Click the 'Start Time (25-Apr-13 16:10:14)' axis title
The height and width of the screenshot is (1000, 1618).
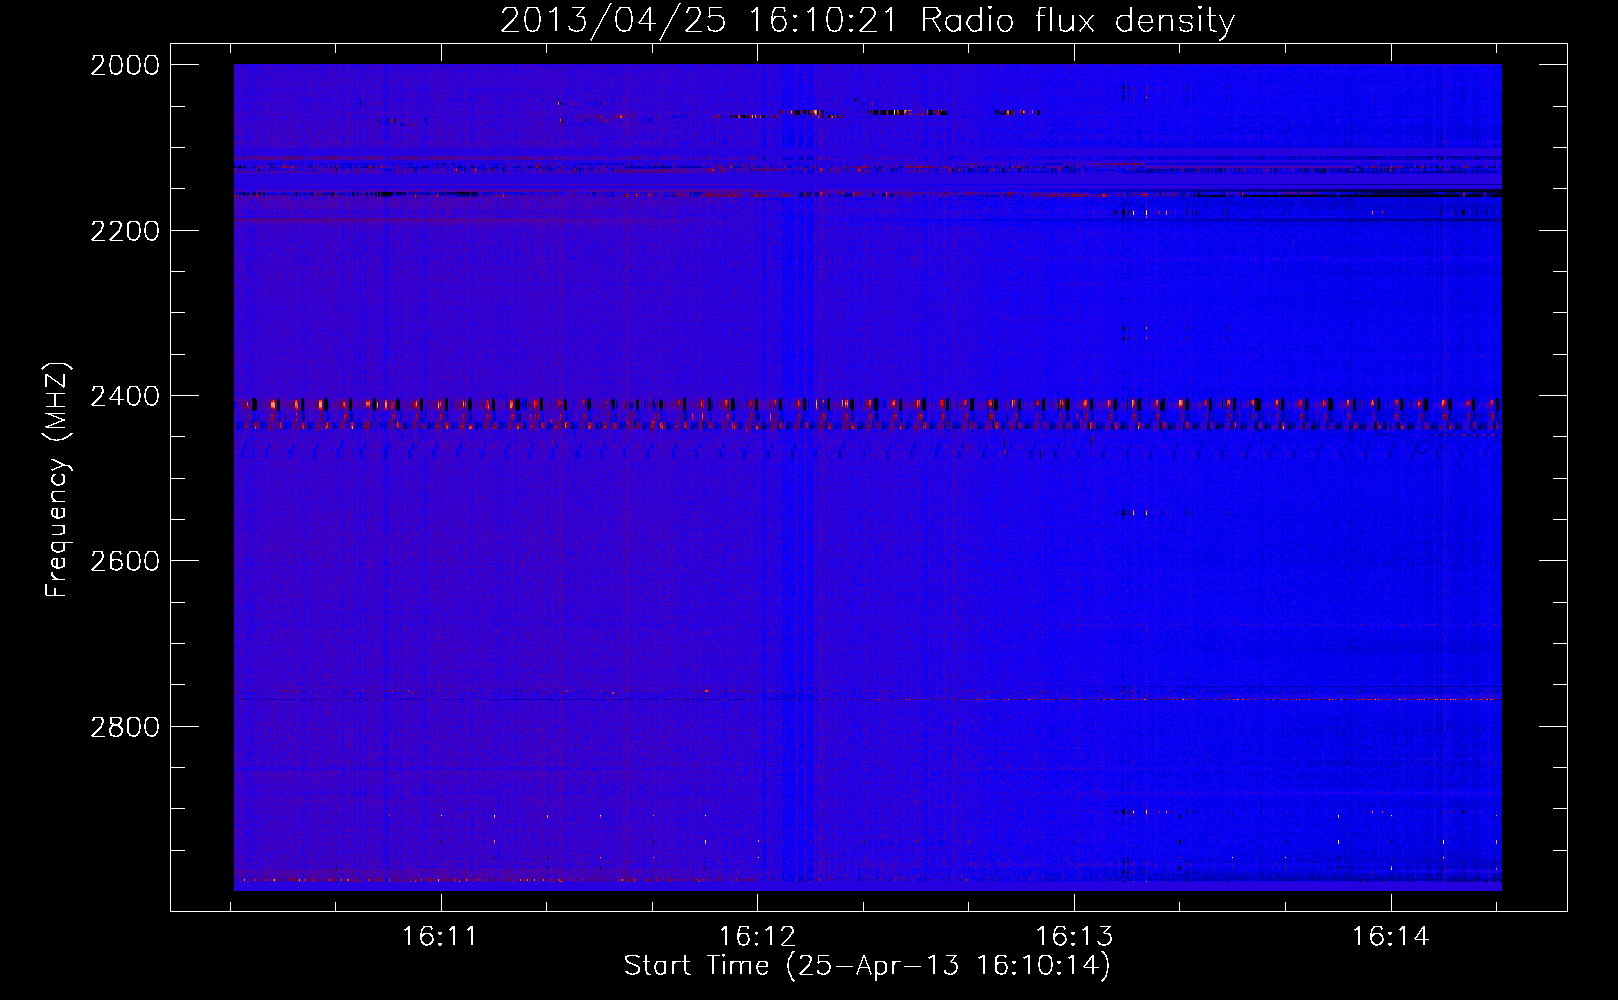867,966
